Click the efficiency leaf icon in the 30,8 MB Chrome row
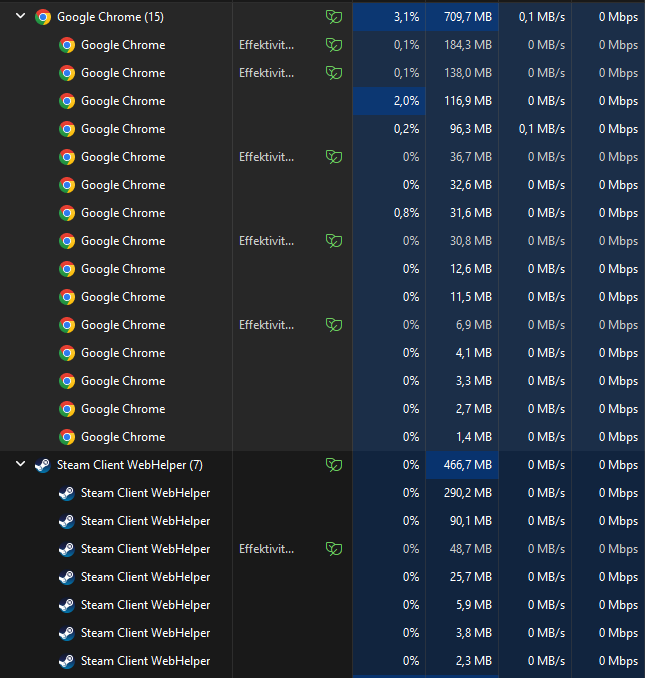This screenshot has width=645, height=678. (x=334, y=241)
